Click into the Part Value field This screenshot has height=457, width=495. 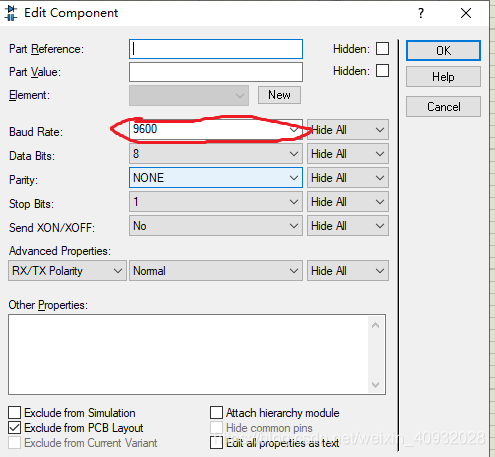pyautogui.click(x=216, y=72)
